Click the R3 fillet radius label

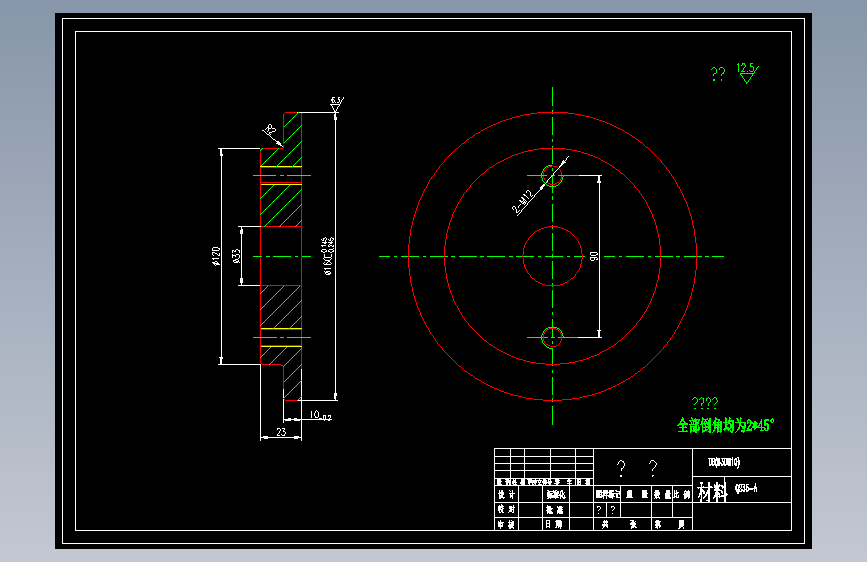tap(269, 131)
